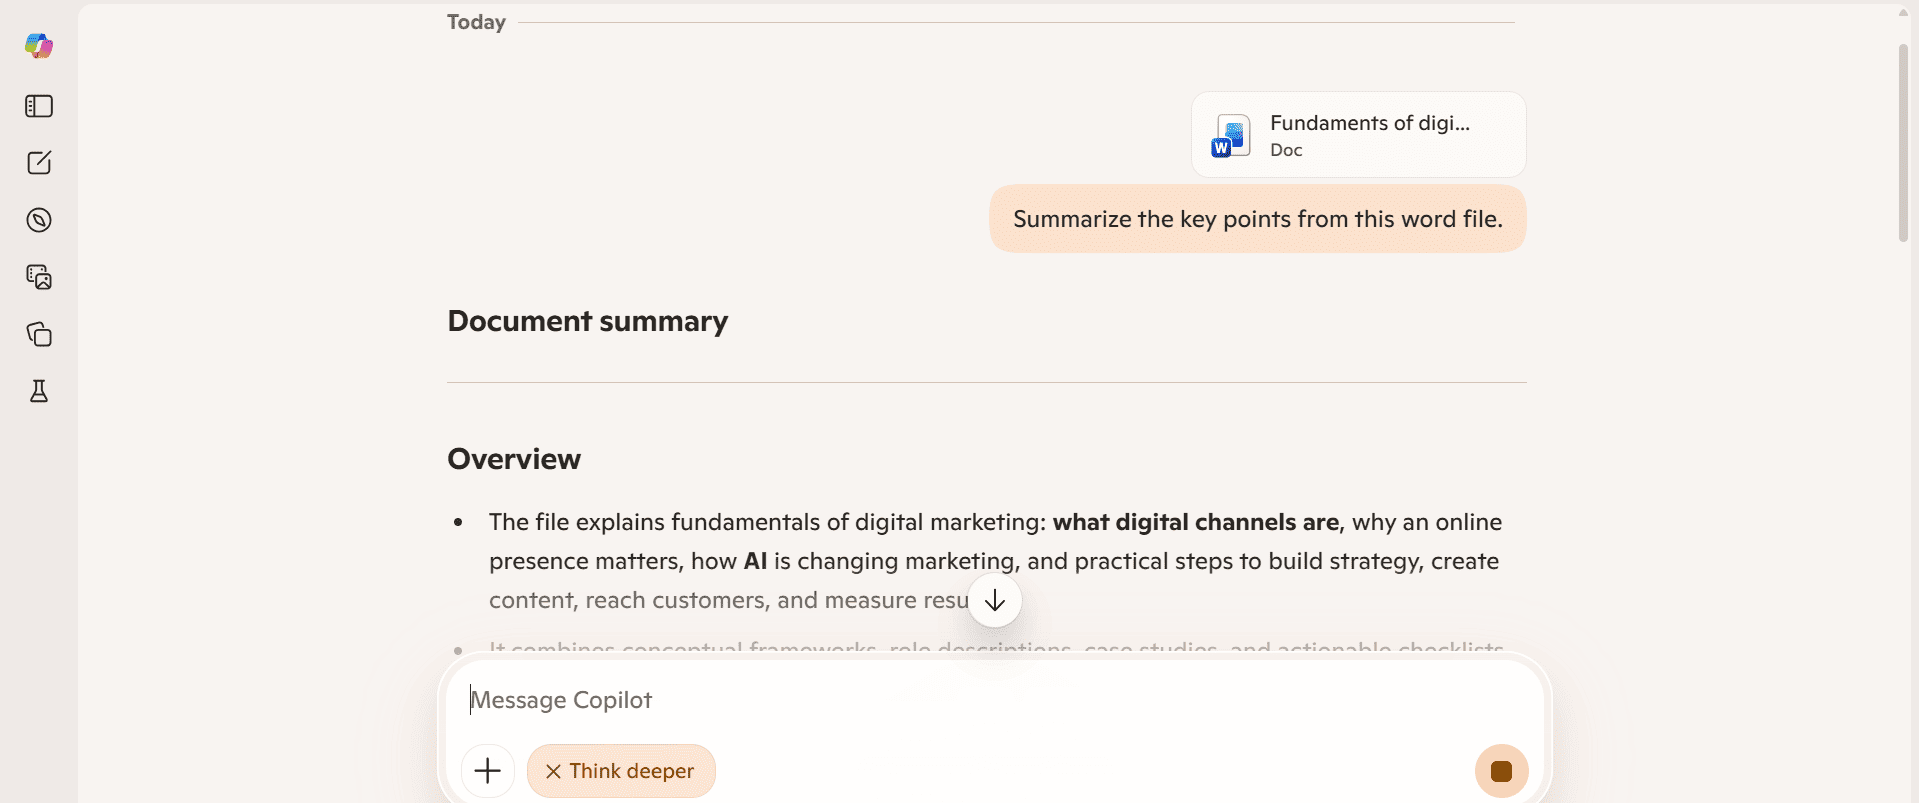Viewport: 1919px width, 803px height.
Task: Click the 'Today' date label
Action: point(476,22)
